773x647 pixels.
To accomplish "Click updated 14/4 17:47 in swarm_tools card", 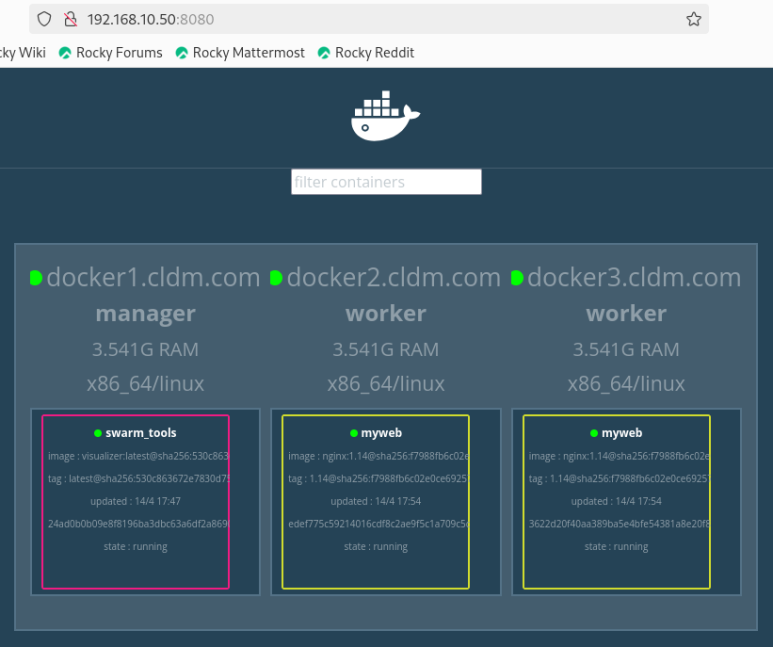I will click(136, 501).
